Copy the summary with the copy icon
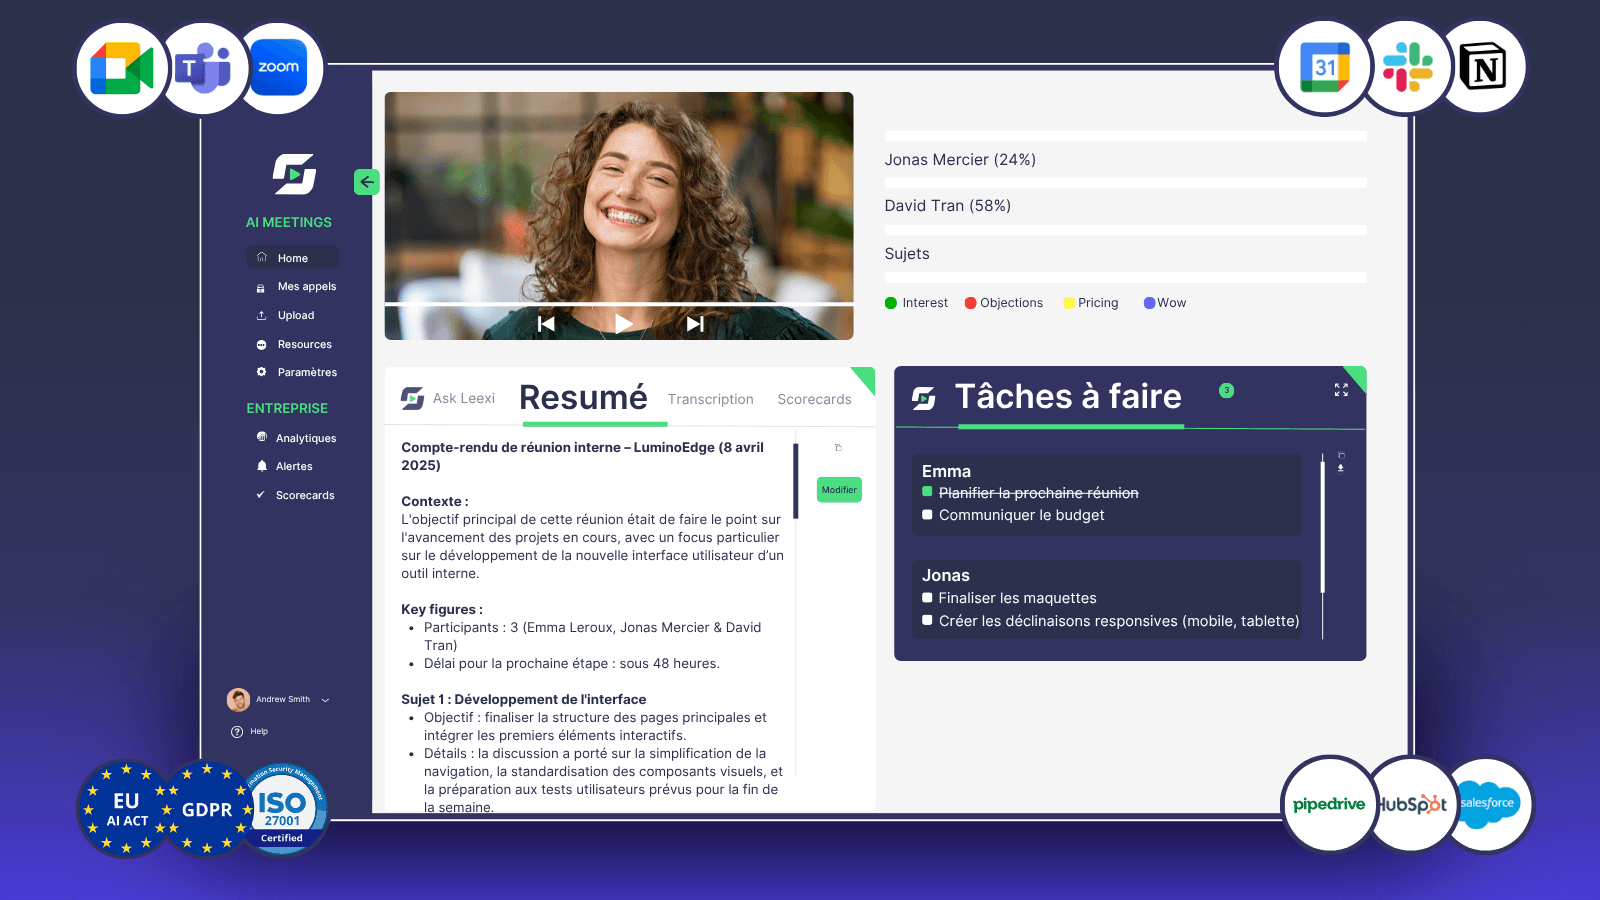 pyautogui.click(x=838, y=447)
